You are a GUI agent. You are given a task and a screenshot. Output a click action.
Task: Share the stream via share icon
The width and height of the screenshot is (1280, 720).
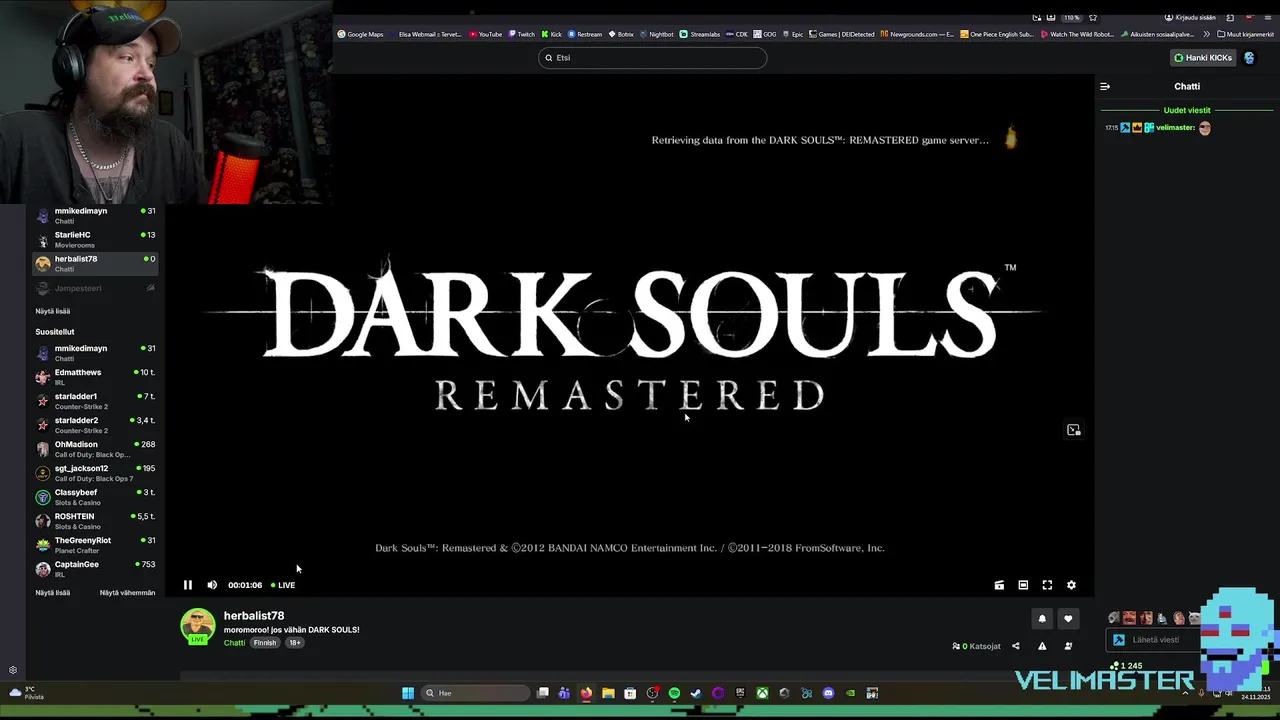pos(1016,646)
